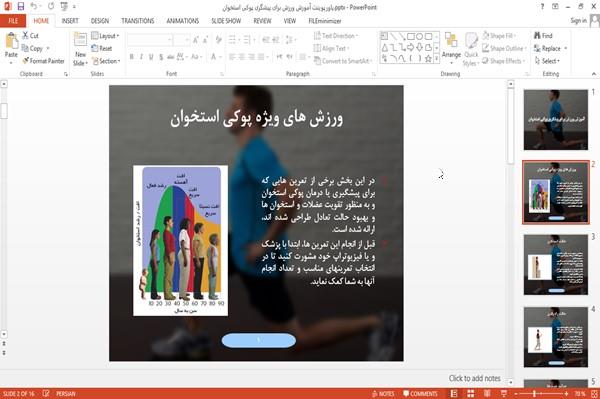The image size is (600, 399).
Task: Switch to the VIEW tab
Action: click(x=290, y=21)
